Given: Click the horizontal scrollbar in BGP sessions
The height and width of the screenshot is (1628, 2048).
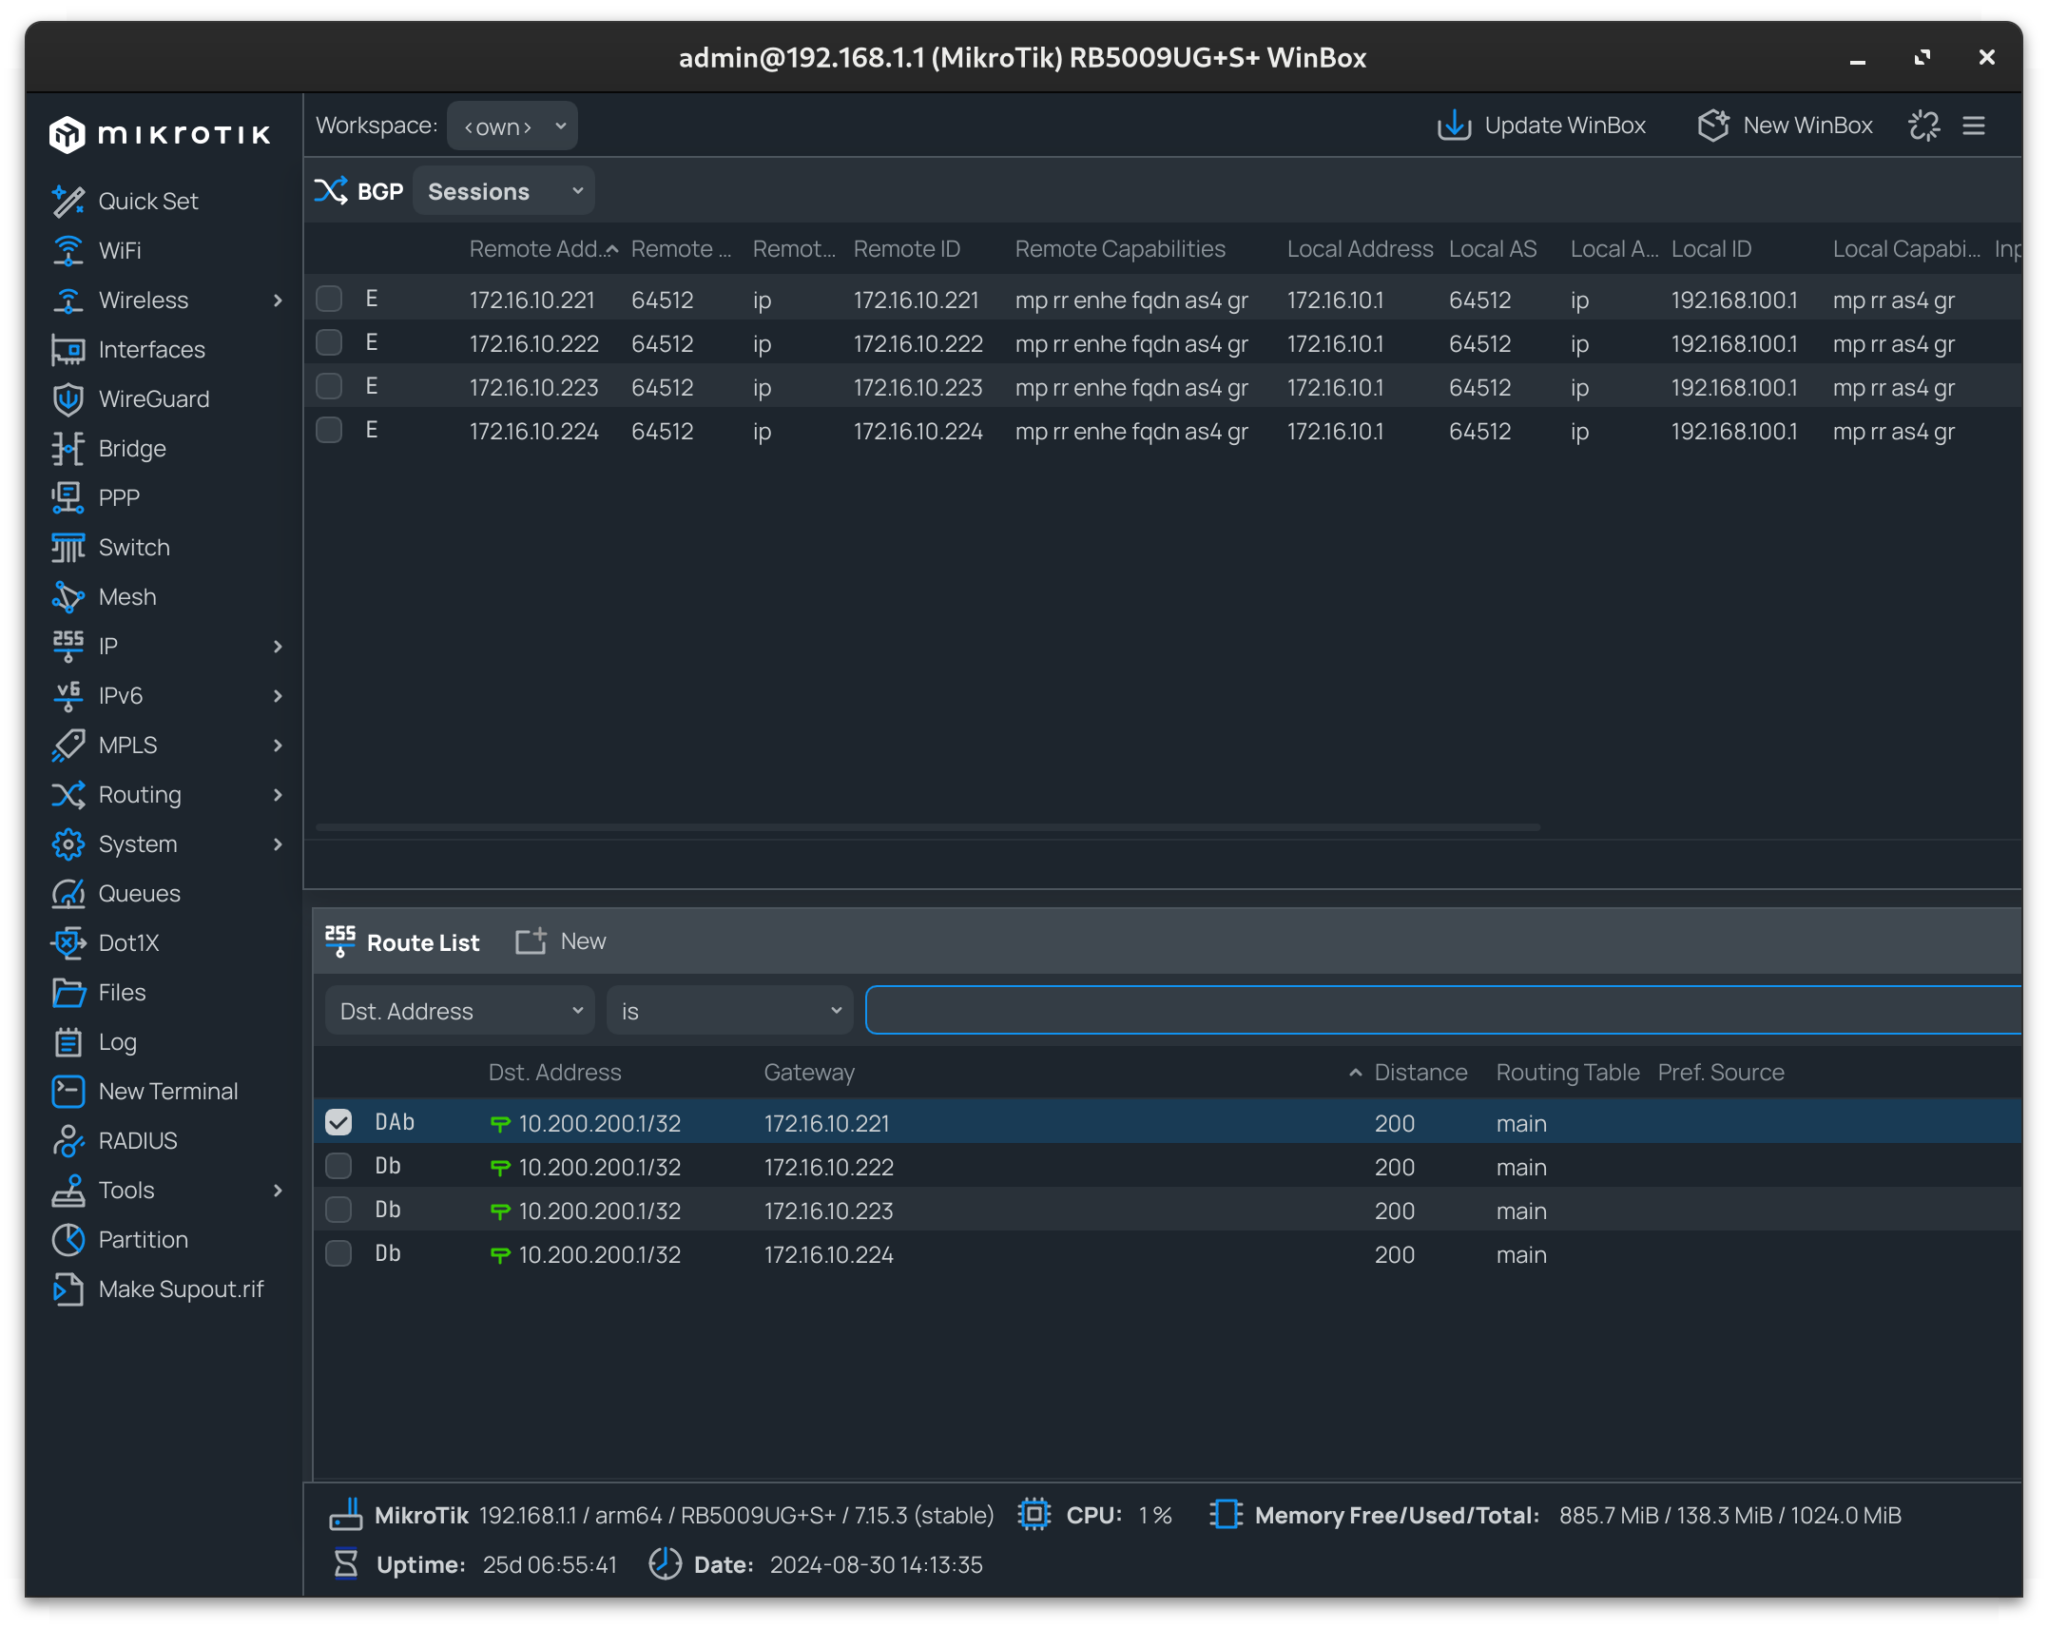Looking at the screenshot, I should click(928, 827).
